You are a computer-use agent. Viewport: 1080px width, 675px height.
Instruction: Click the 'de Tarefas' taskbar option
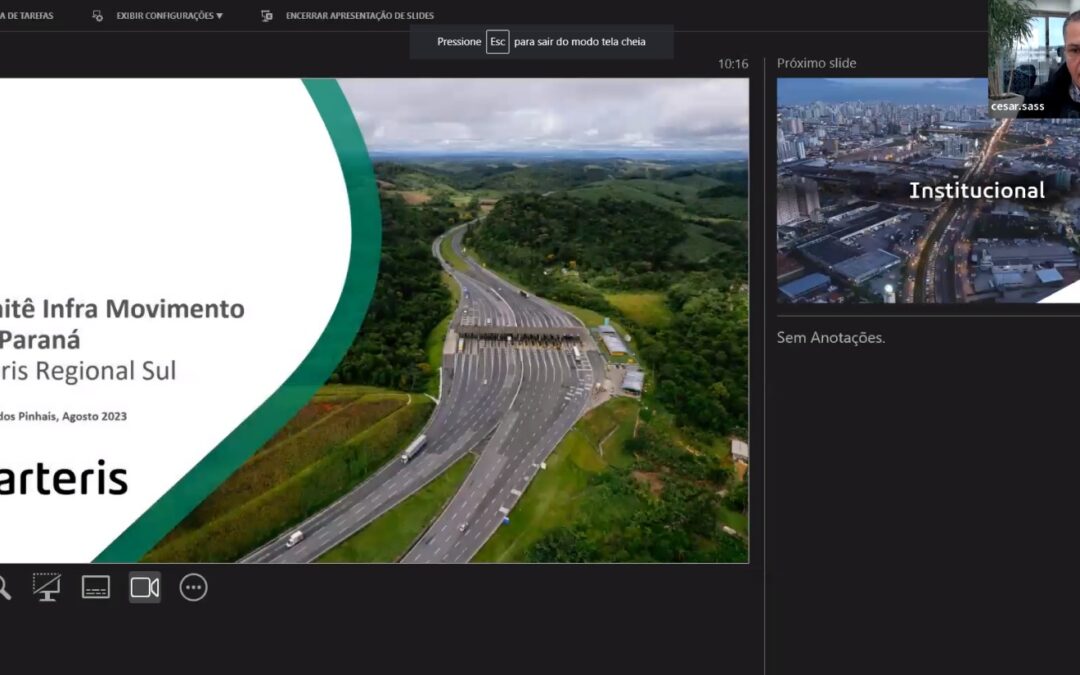(x=26, y=15)
